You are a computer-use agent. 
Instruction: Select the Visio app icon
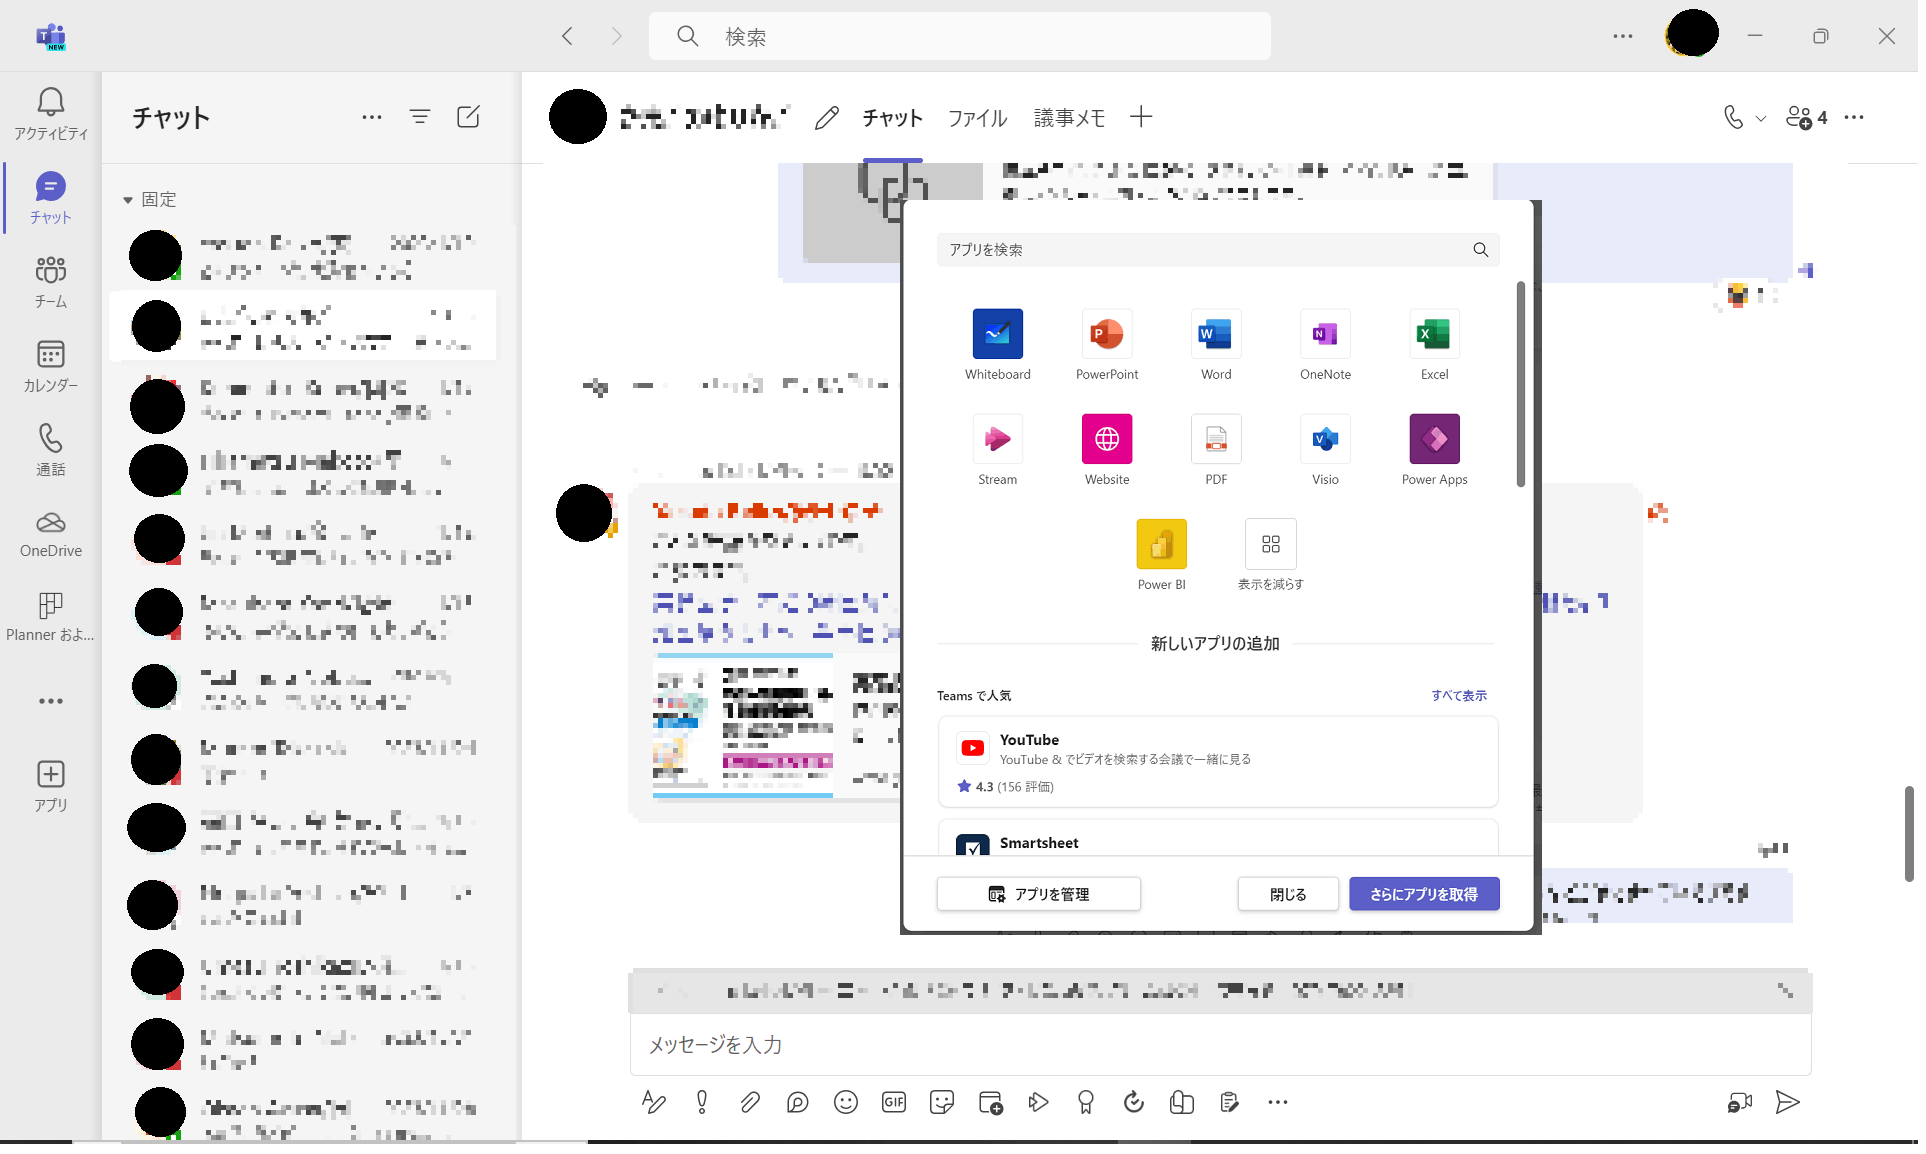[x=1324, y=439]
